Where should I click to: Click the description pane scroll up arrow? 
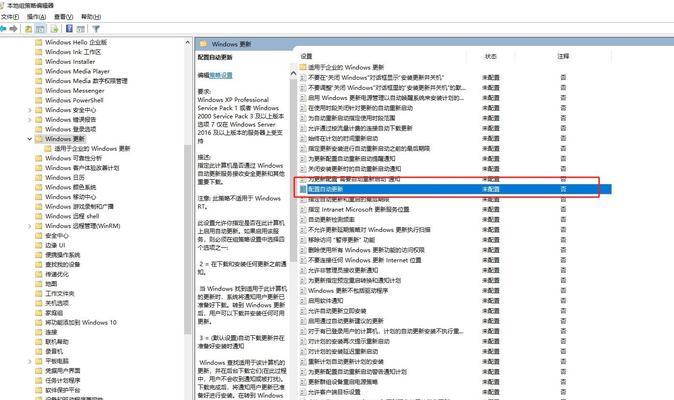[294, 73]
